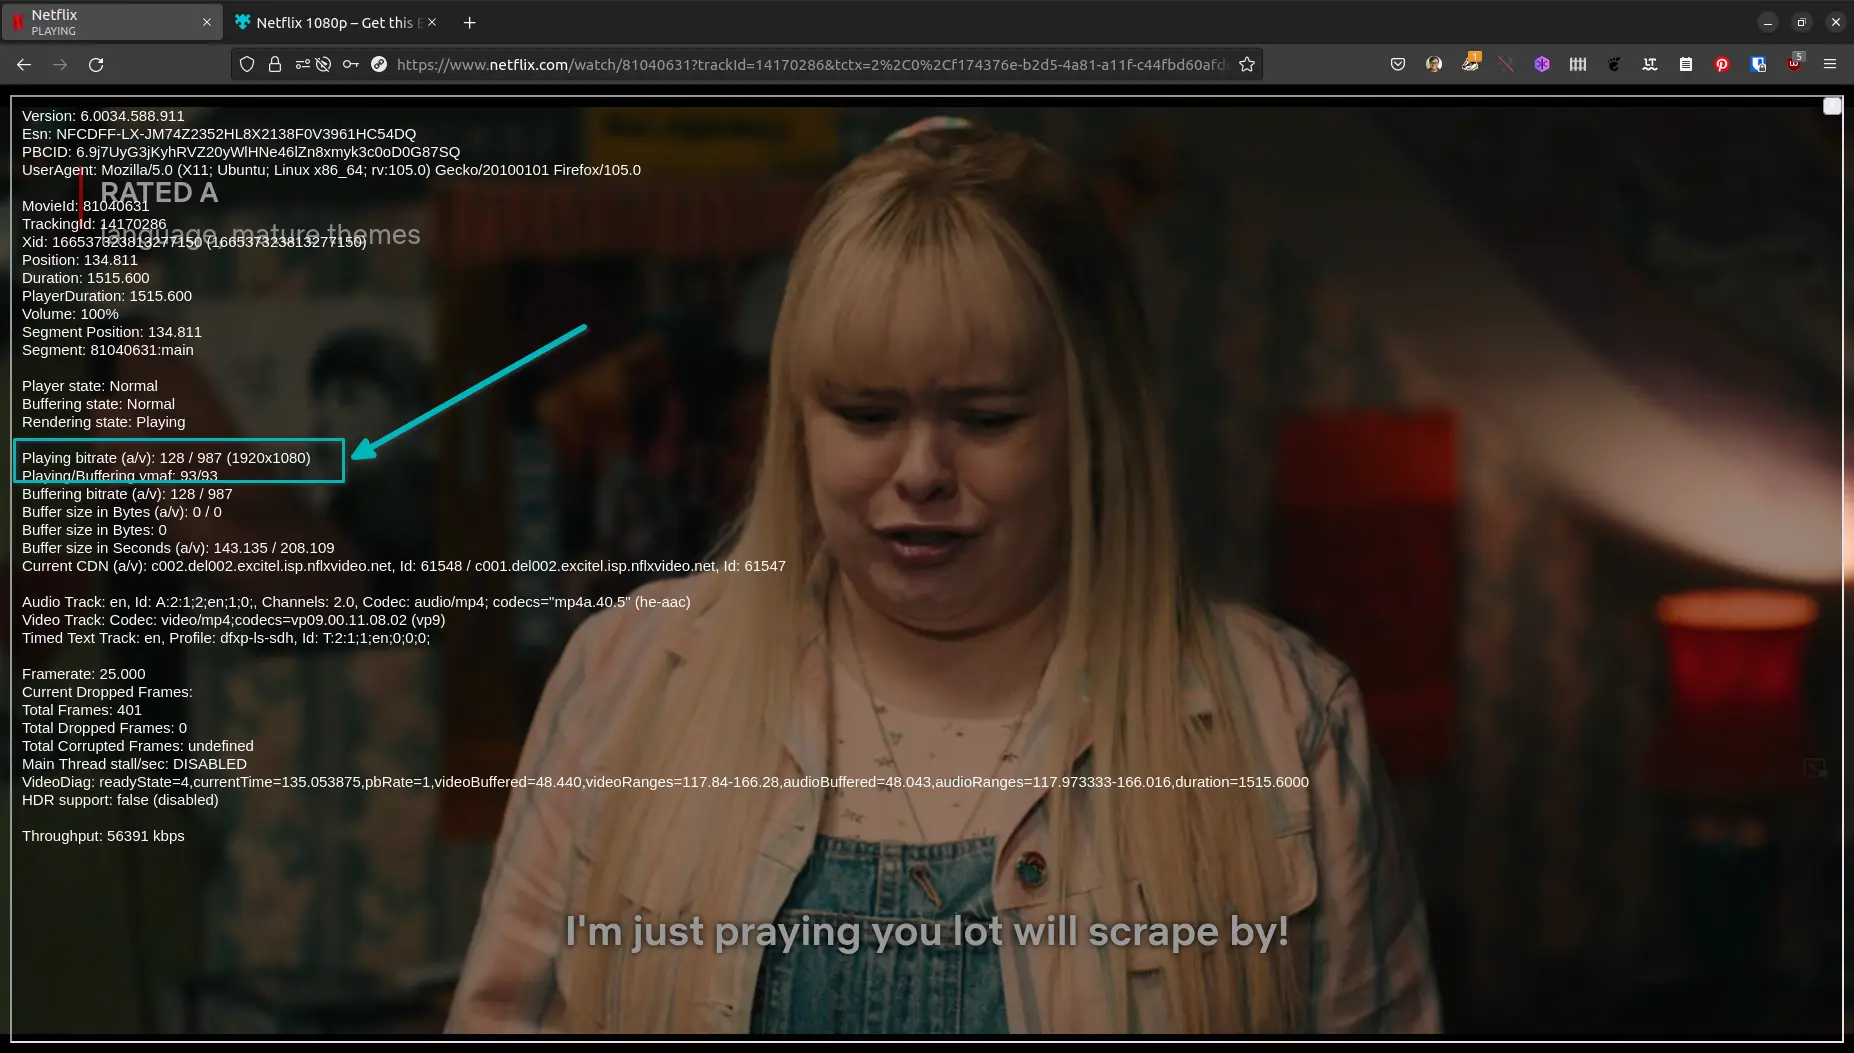The height and width of the screenshot is (1053, 1854).
Task: Open the uBlock Origin extension menu
Action: coord(1795,62)
